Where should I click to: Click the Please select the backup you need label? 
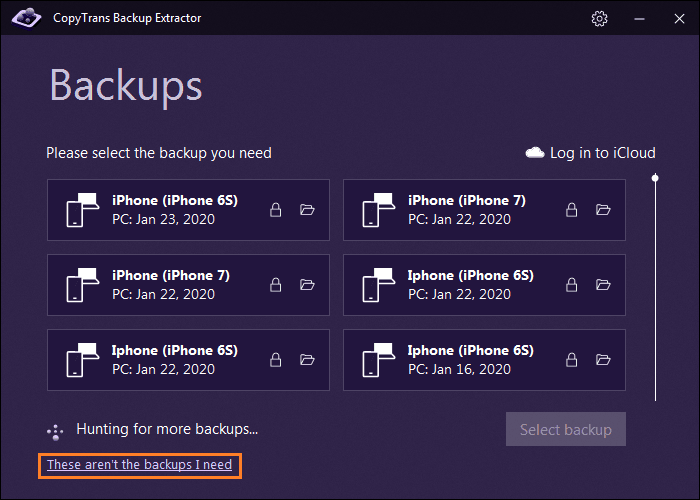coord(159,153)
